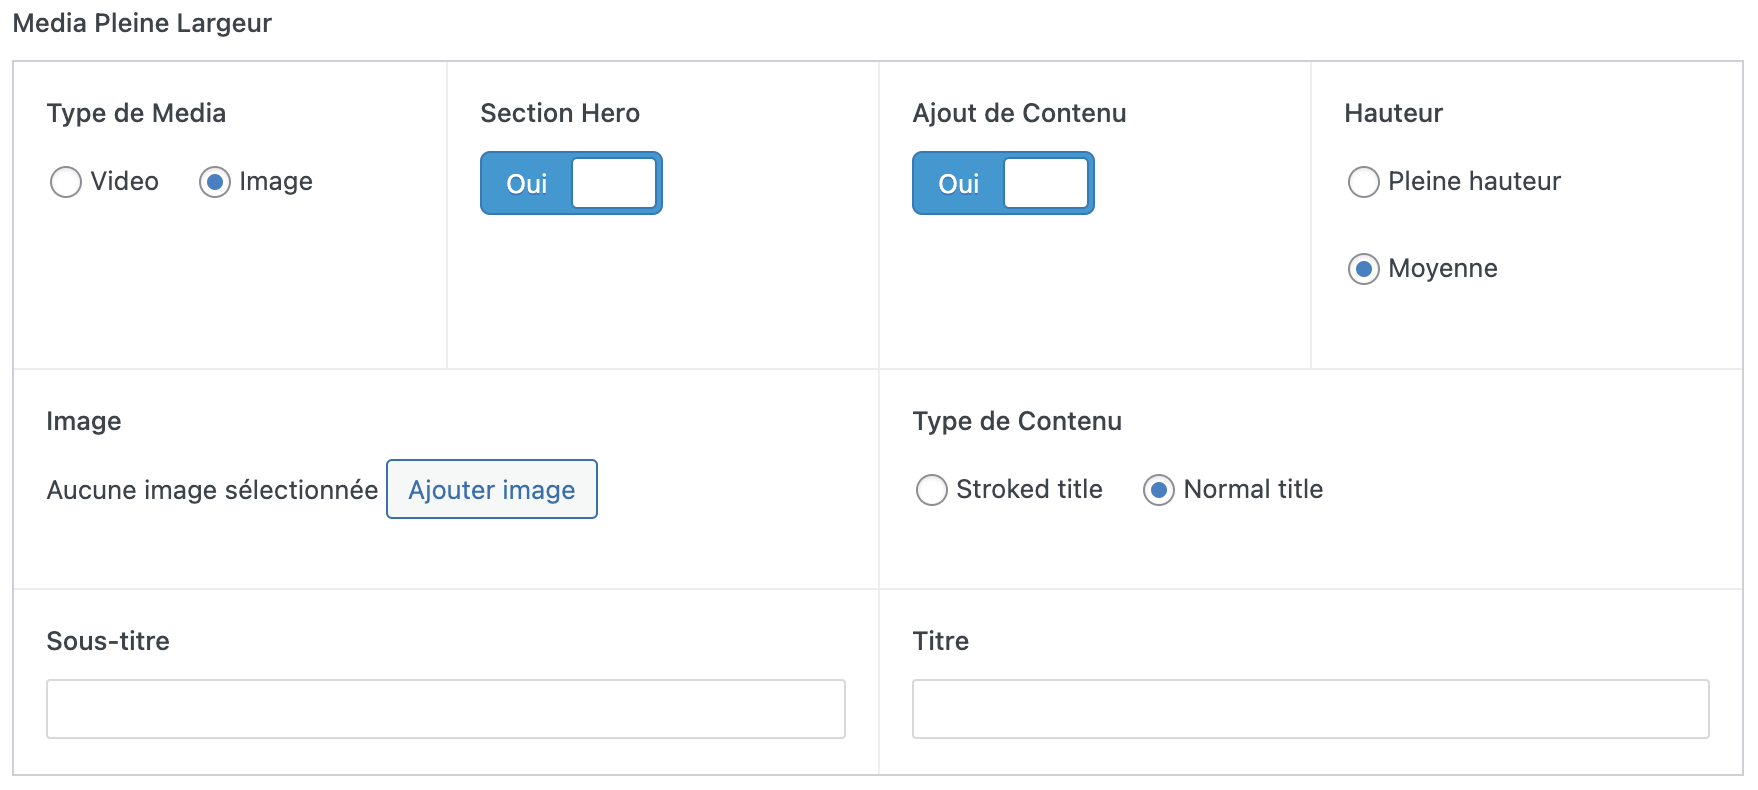
Task: Click the Hauteur field label
Action: coord(1393,113)
